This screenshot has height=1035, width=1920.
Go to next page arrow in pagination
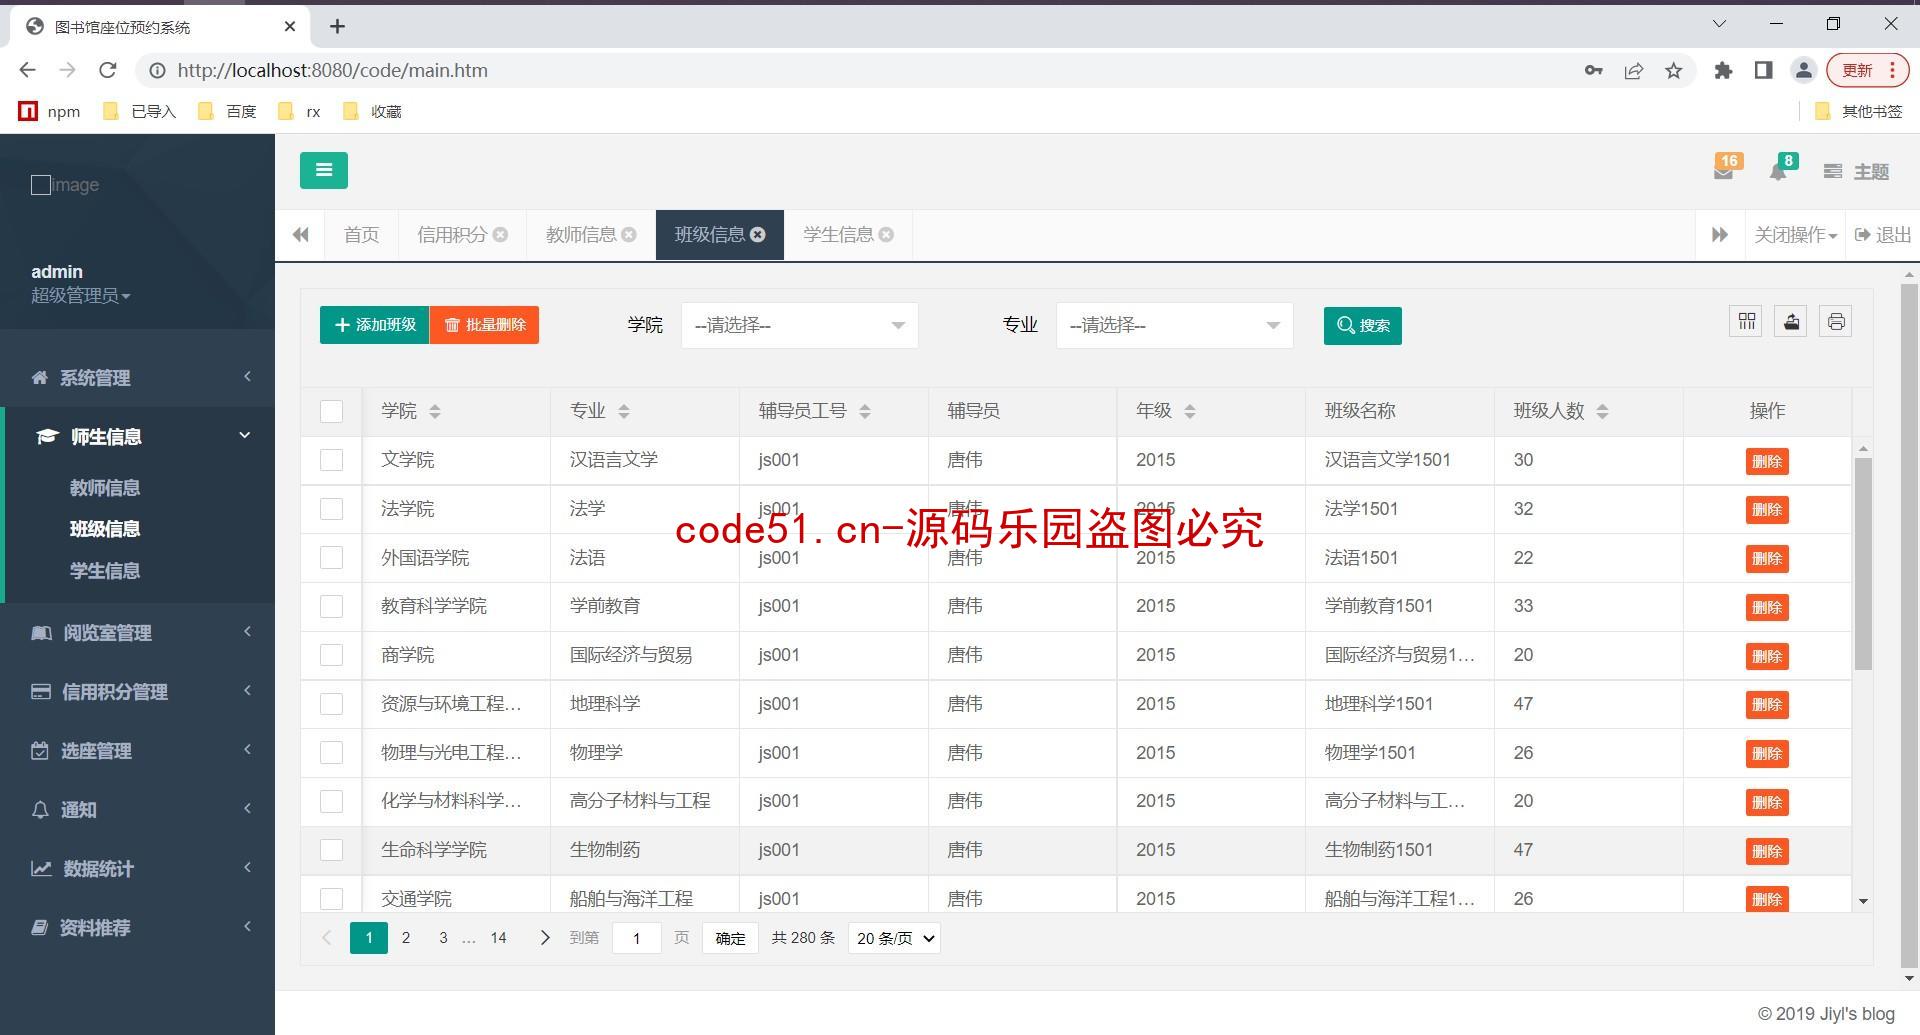click(x=544, y=938)
